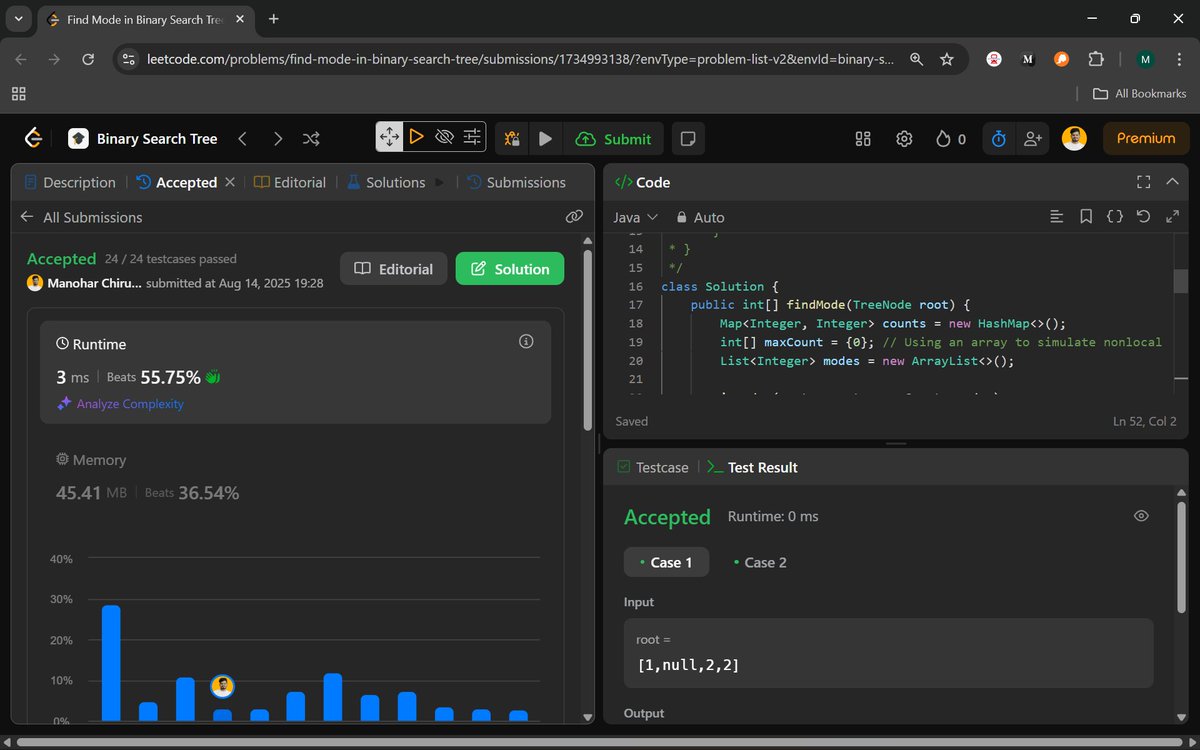This screenshot has width=1200, height=750.
Task: Maximize Code panel with corner brackets icon
Action: 1144,182
